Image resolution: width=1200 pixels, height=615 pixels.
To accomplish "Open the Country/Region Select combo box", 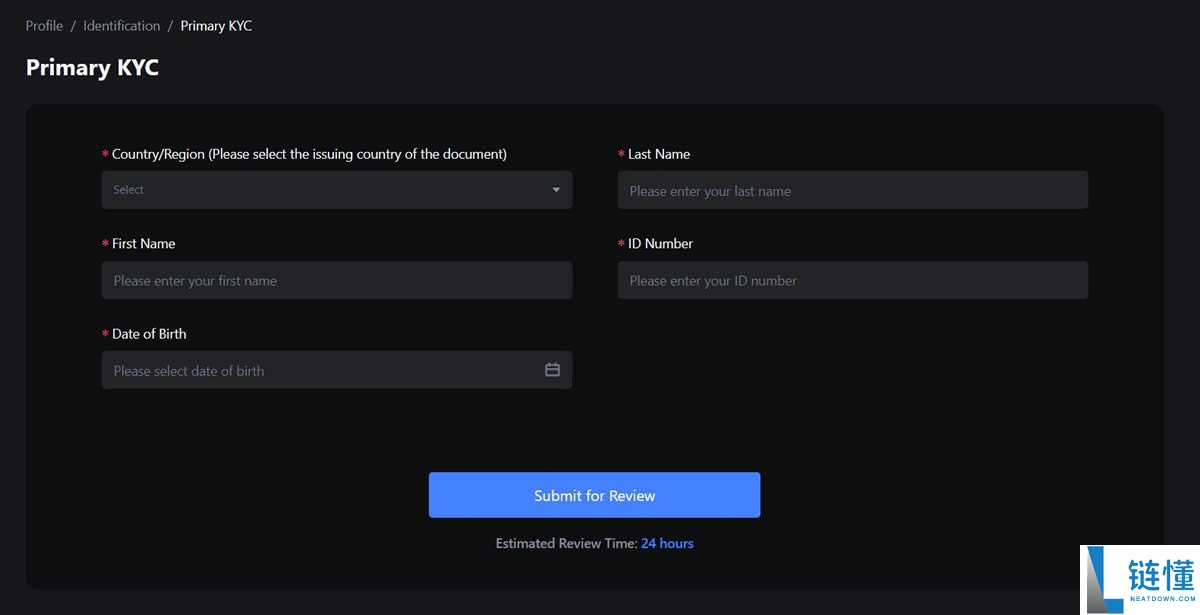I will (337, 190).
